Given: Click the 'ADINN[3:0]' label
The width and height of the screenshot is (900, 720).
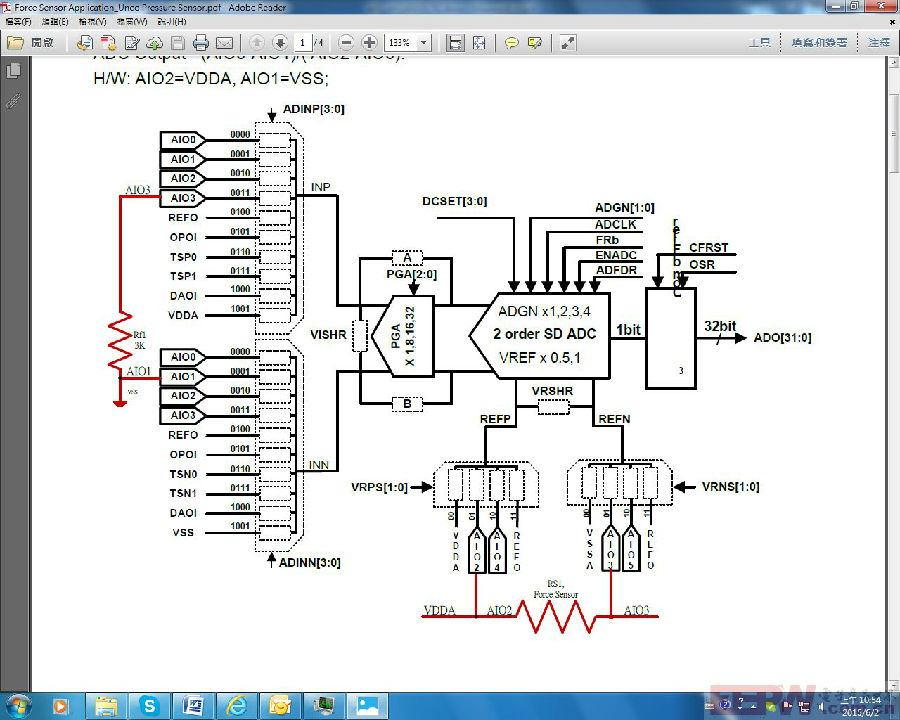Looking at the screenshot, I should pyautogui.click(x=309, y=563).
